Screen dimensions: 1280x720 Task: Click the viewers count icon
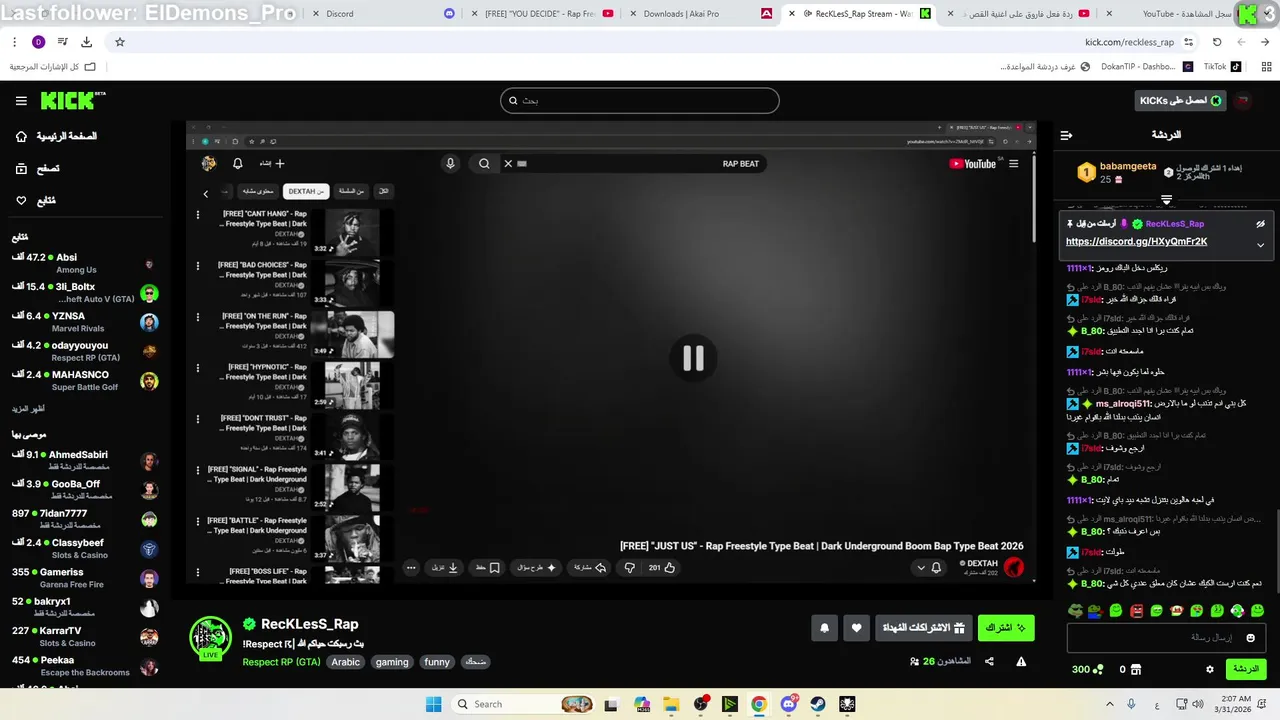point(914,661)
